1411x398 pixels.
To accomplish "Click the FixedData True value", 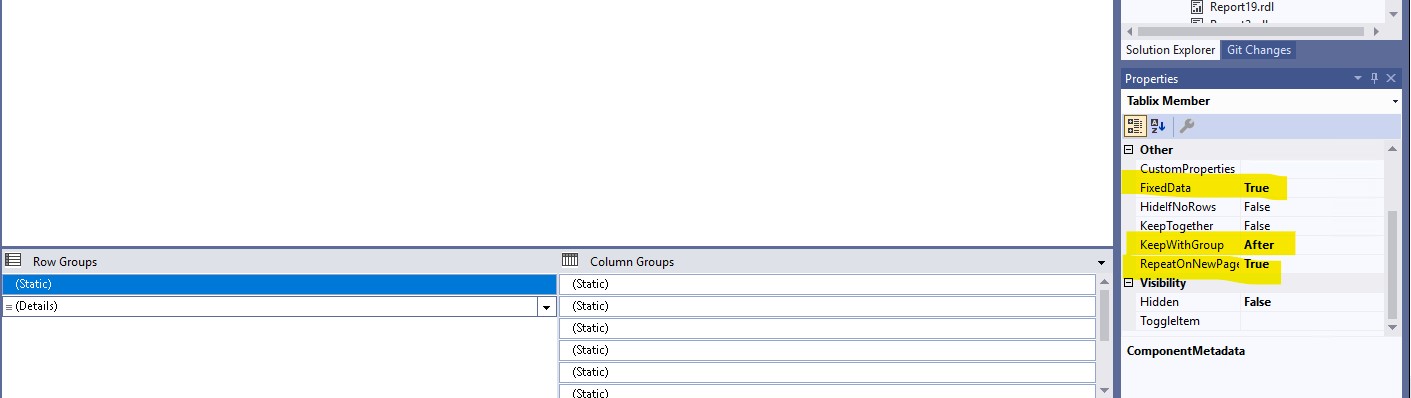I will click(x=1256, y=188).
